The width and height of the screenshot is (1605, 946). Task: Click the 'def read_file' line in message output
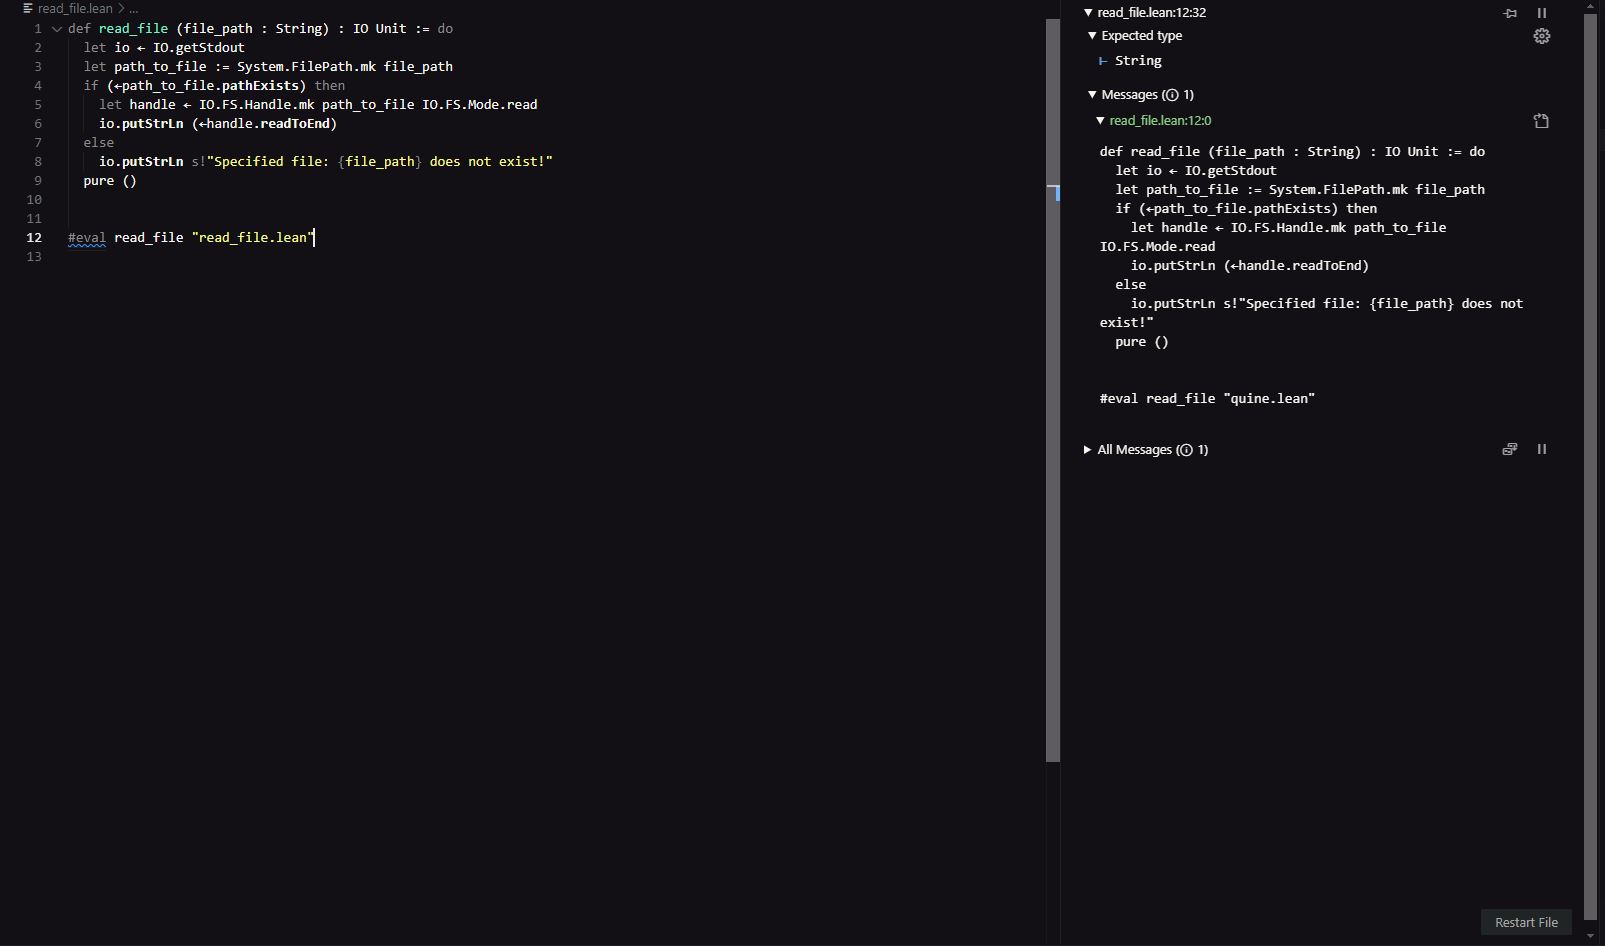coord(1292,152)
